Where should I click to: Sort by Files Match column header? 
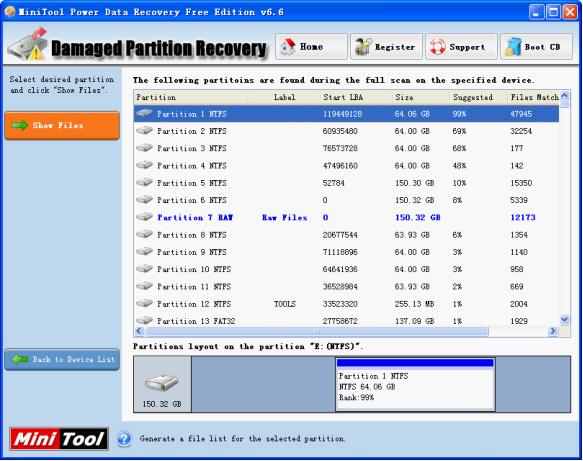pyautogui.click(x=534, y=97)
